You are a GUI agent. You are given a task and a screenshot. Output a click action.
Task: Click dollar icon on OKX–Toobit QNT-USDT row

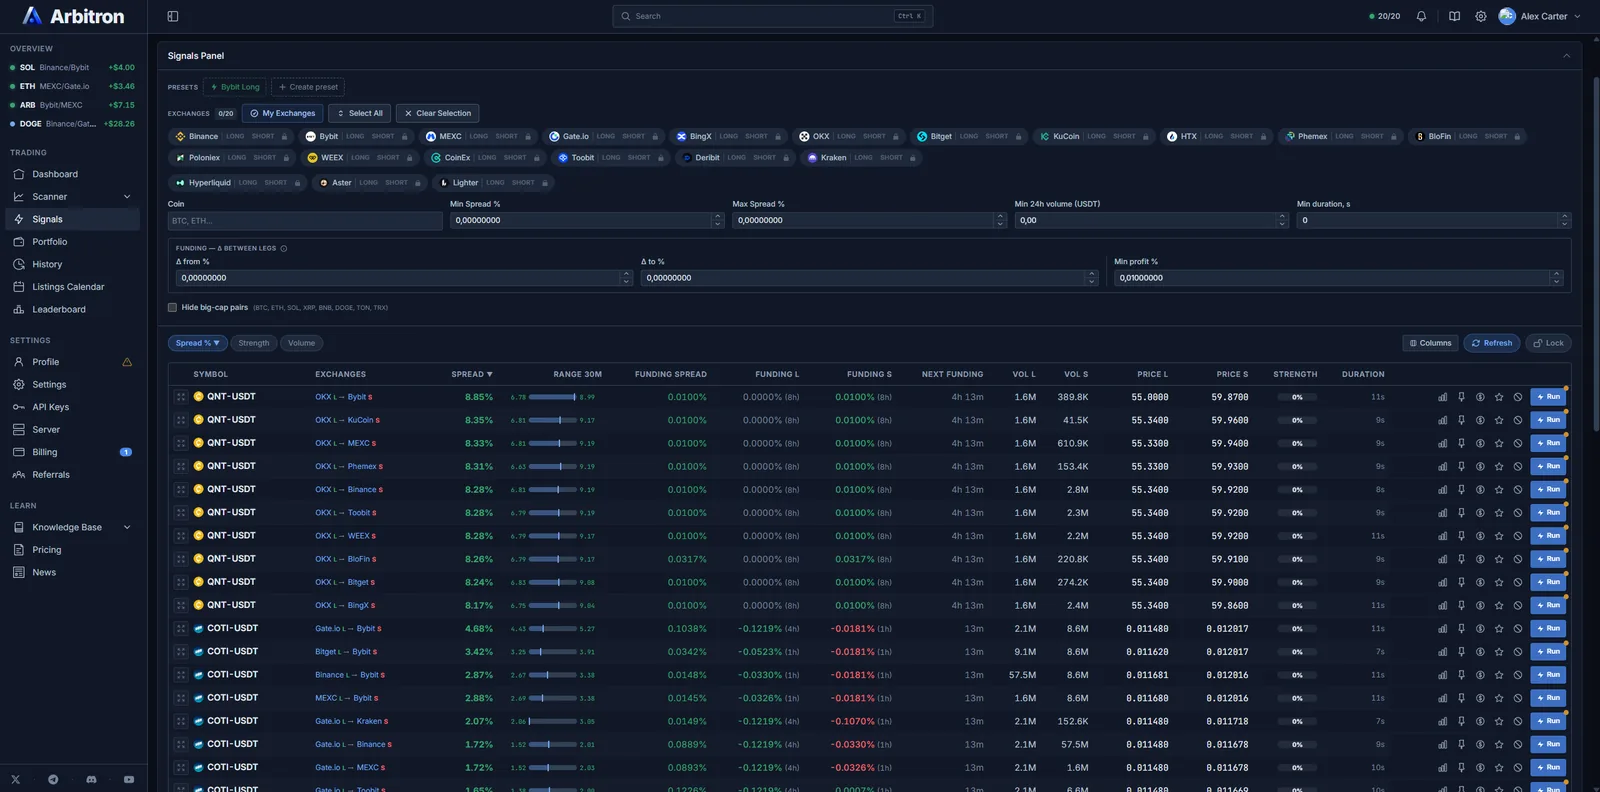[1480, 513]
